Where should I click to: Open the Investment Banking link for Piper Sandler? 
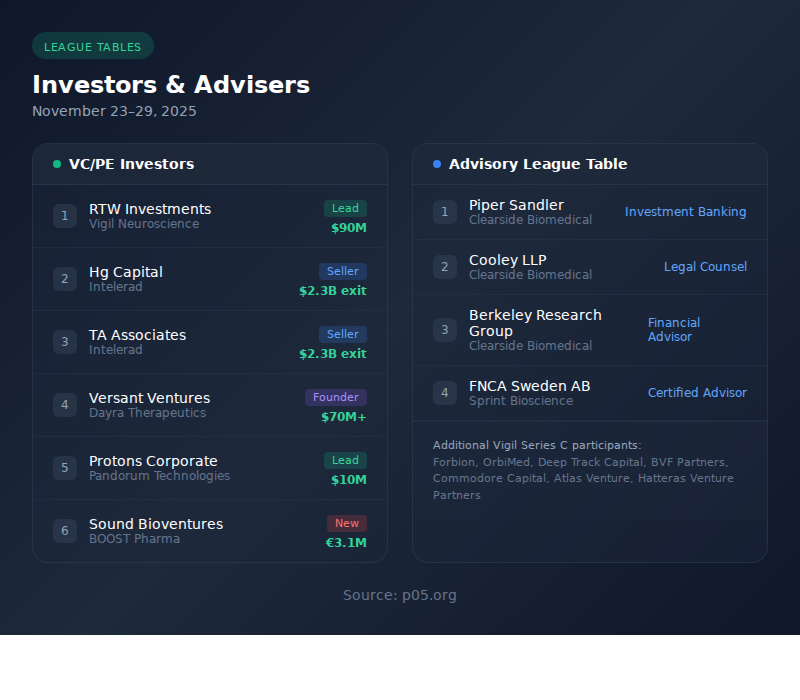(685, 212)
